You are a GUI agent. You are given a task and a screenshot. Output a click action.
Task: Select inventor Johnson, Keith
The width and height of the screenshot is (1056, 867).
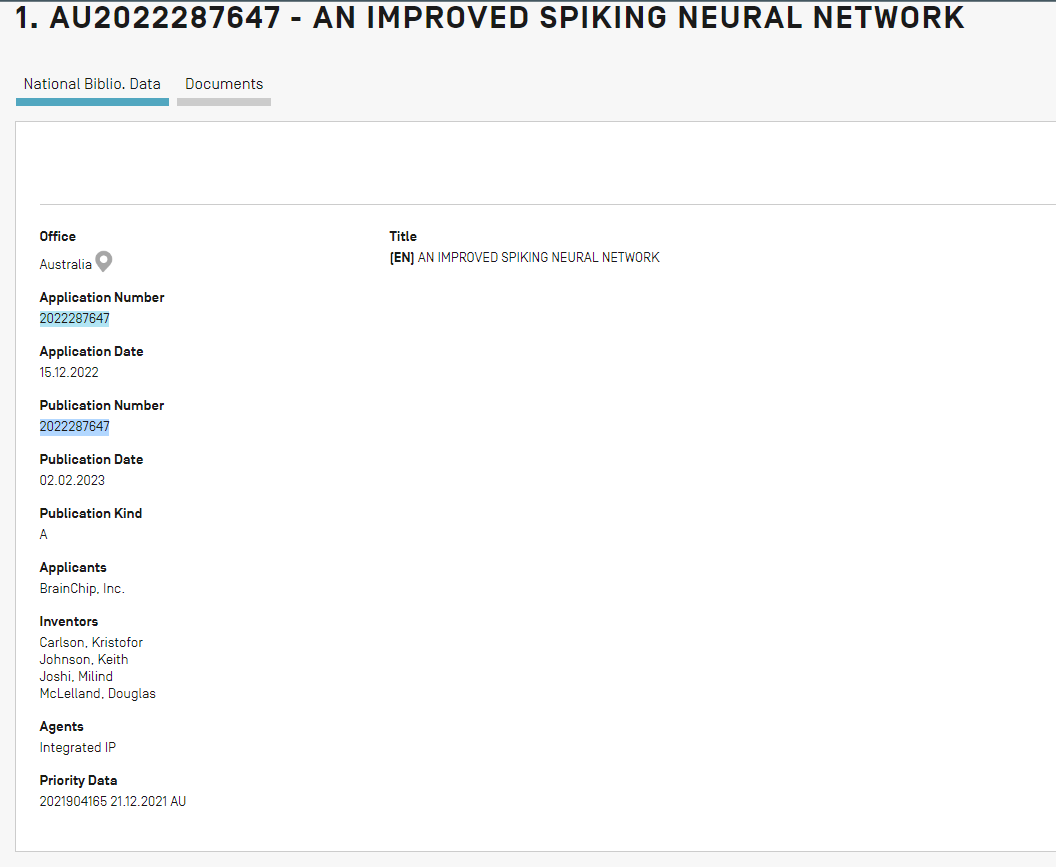point(84,660)
